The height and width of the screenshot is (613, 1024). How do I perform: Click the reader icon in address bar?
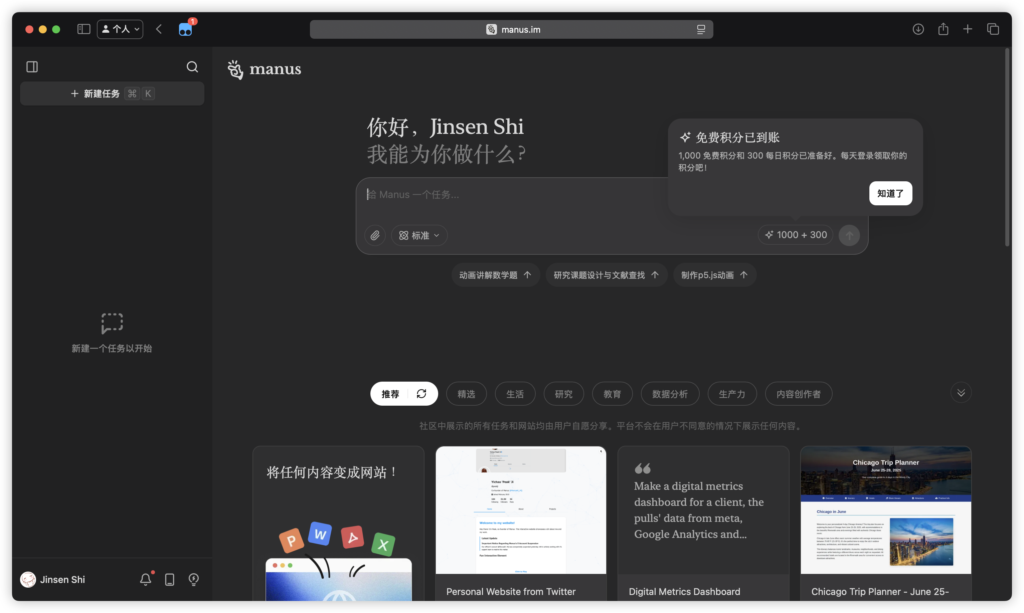pyautogui.click(x=701, y=29)
